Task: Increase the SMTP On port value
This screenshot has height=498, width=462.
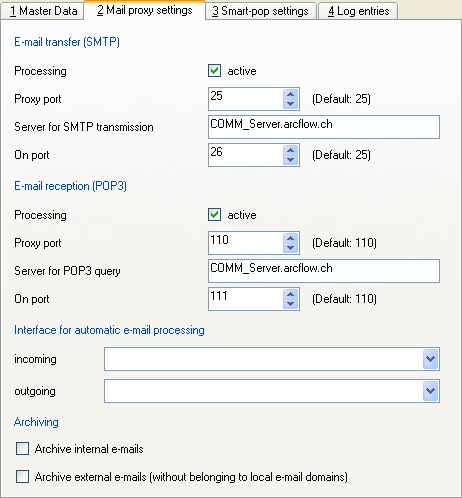Action: coord(290,150)
